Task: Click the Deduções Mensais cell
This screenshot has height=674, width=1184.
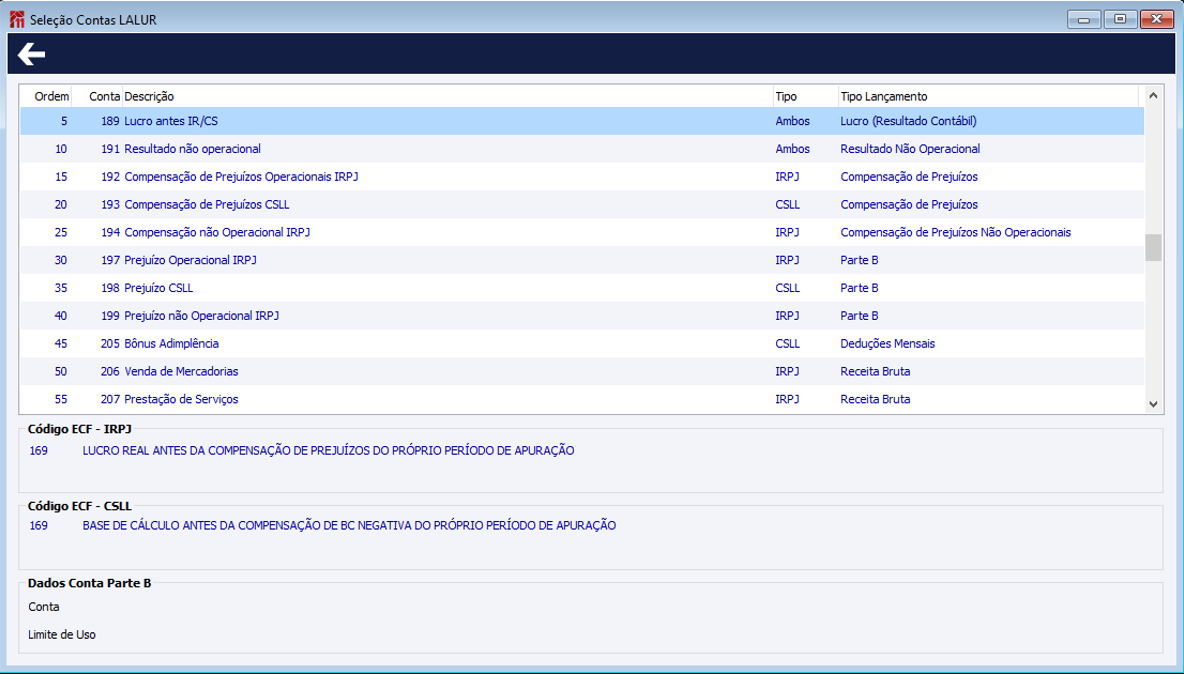Action: [x=887, y=343]
